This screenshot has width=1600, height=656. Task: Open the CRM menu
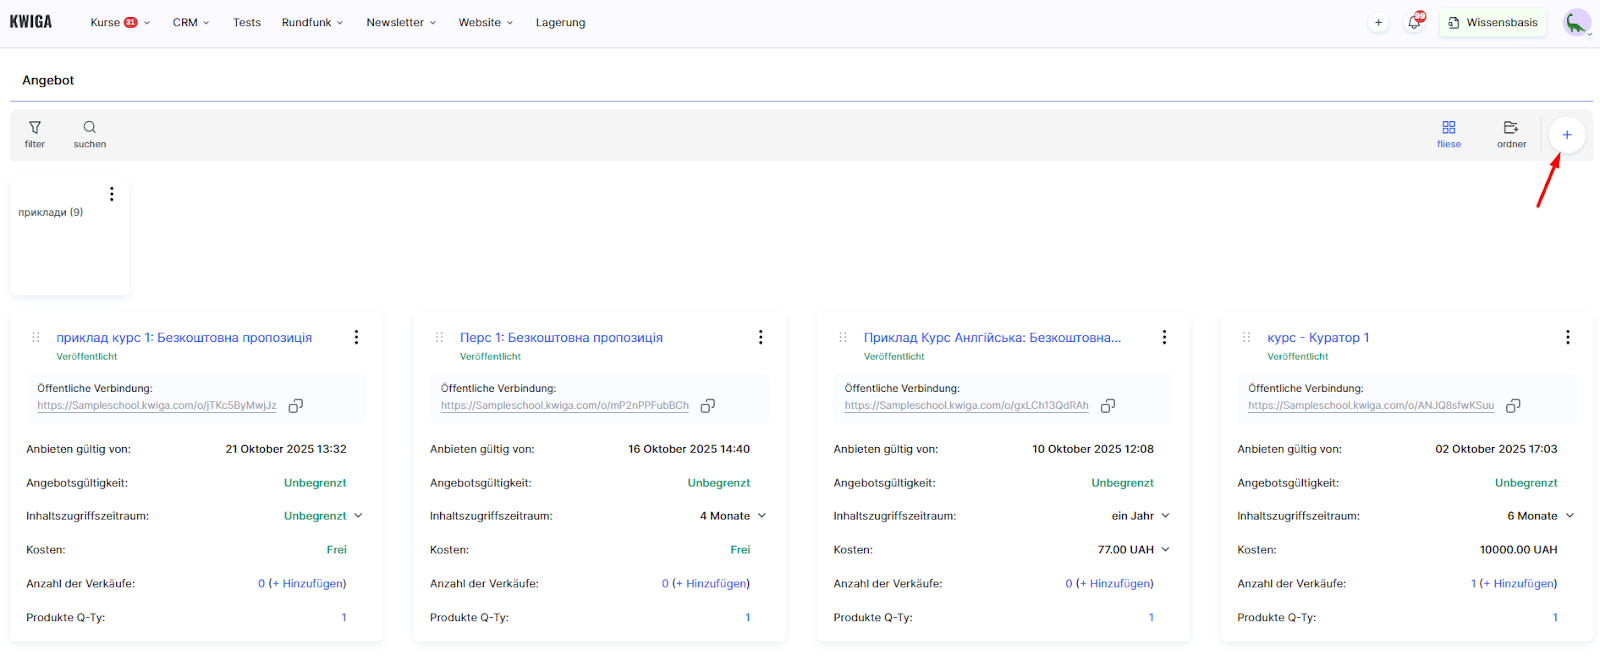click(190, 23)
